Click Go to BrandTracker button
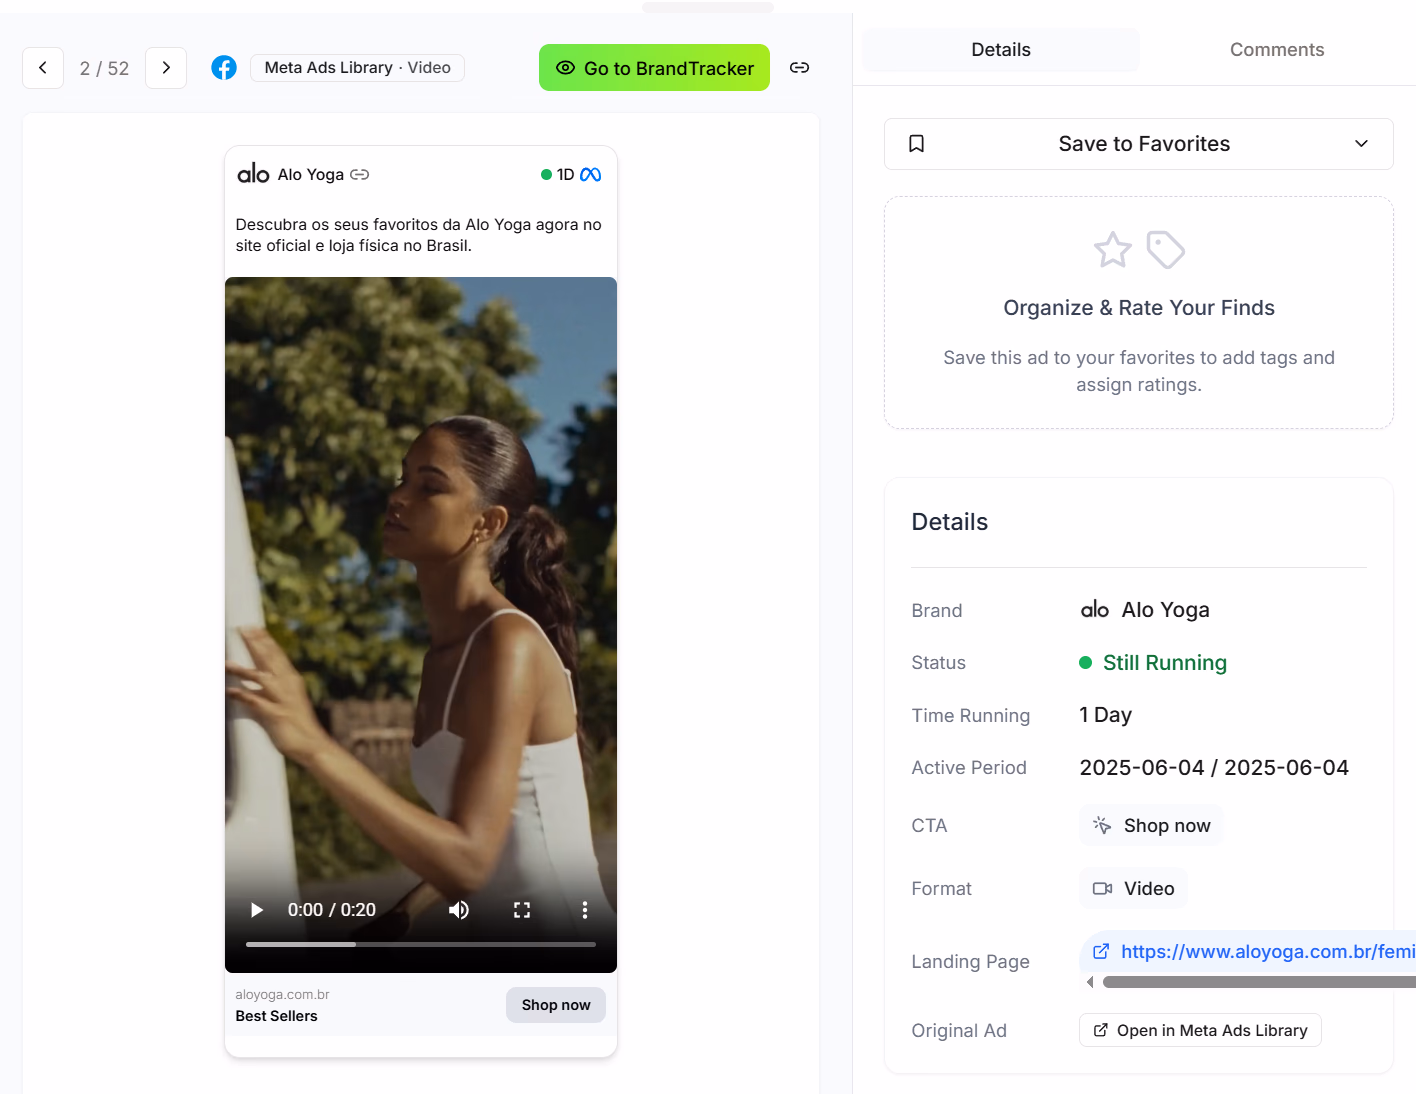The width and height of the screenshot is (1416, 1094). 654,68
